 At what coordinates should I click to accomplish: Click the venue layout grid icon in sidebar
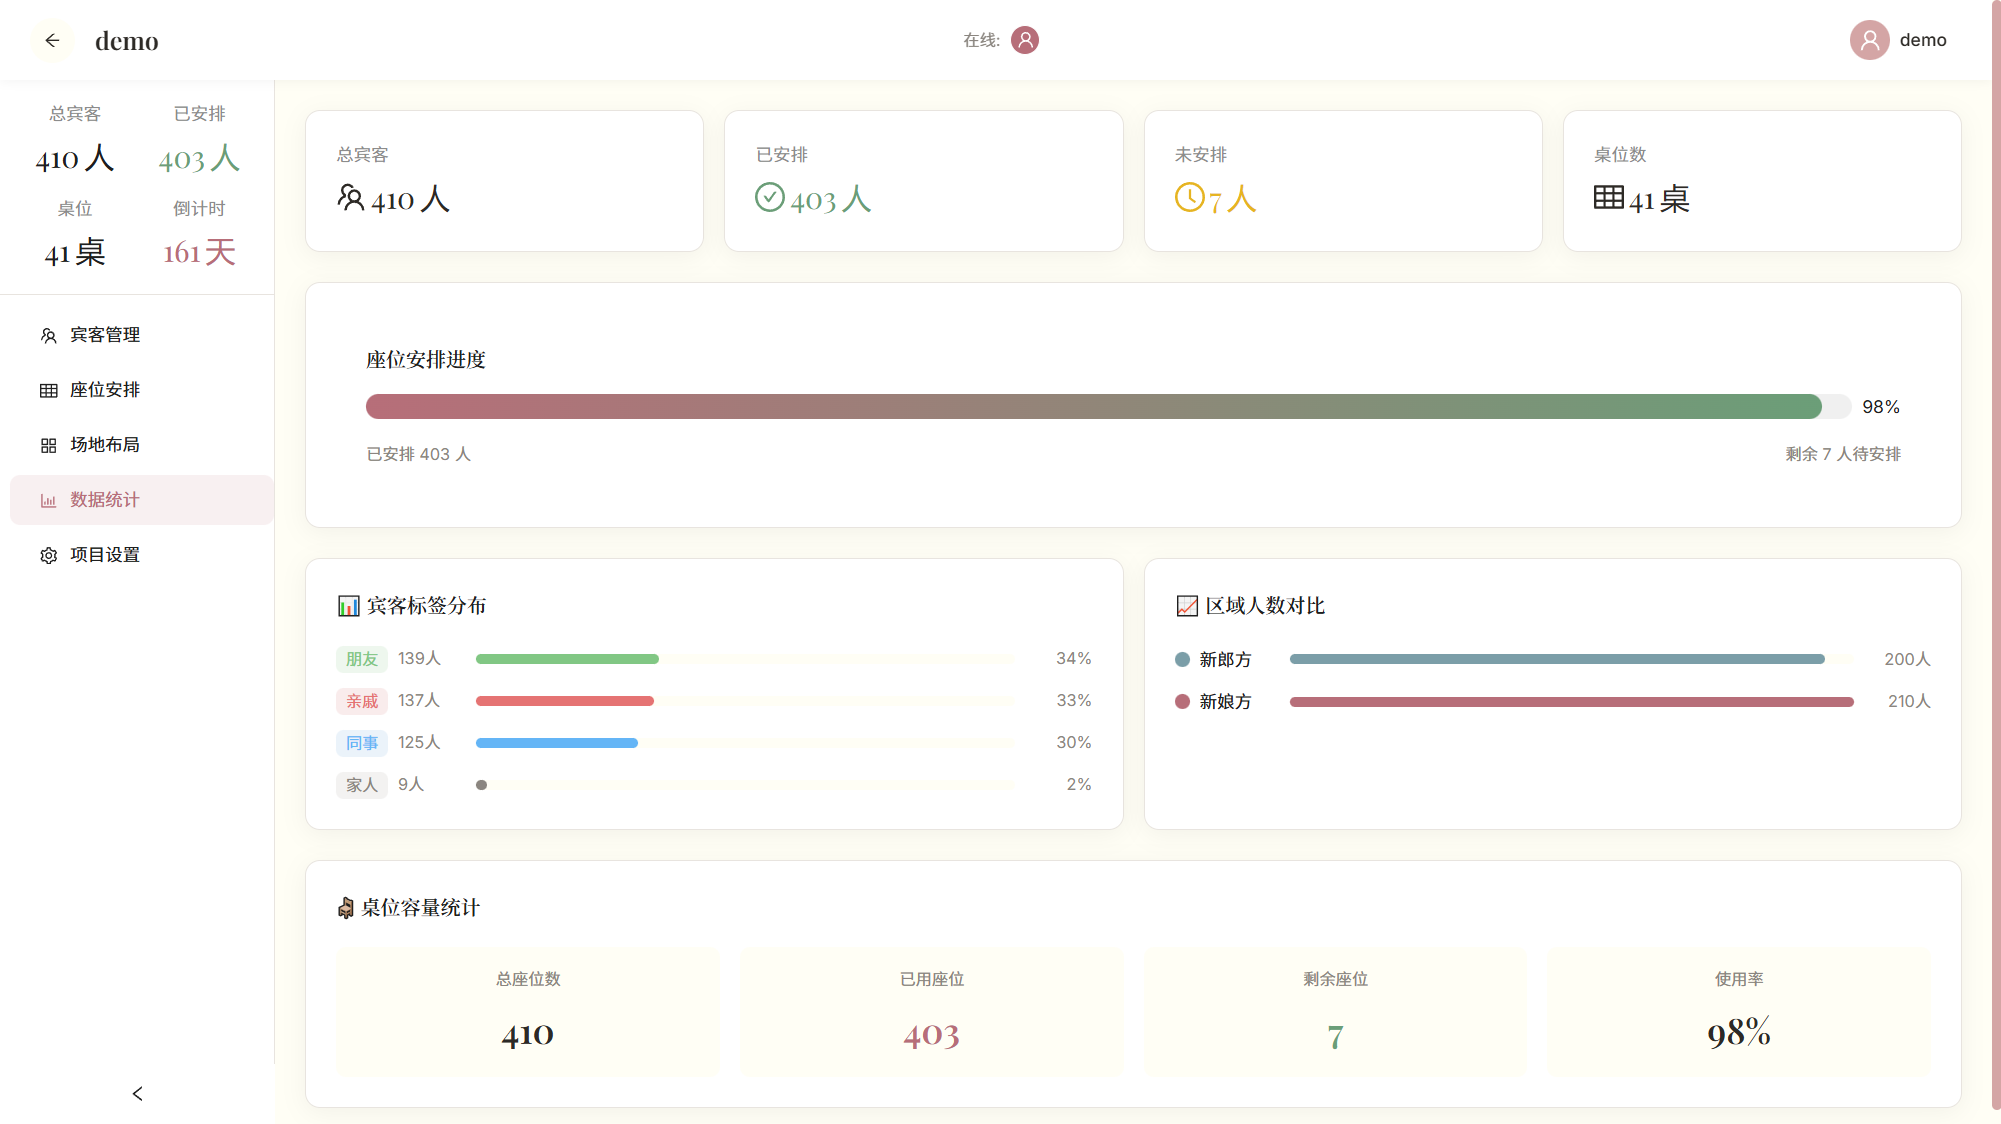[x=48, y=445]
